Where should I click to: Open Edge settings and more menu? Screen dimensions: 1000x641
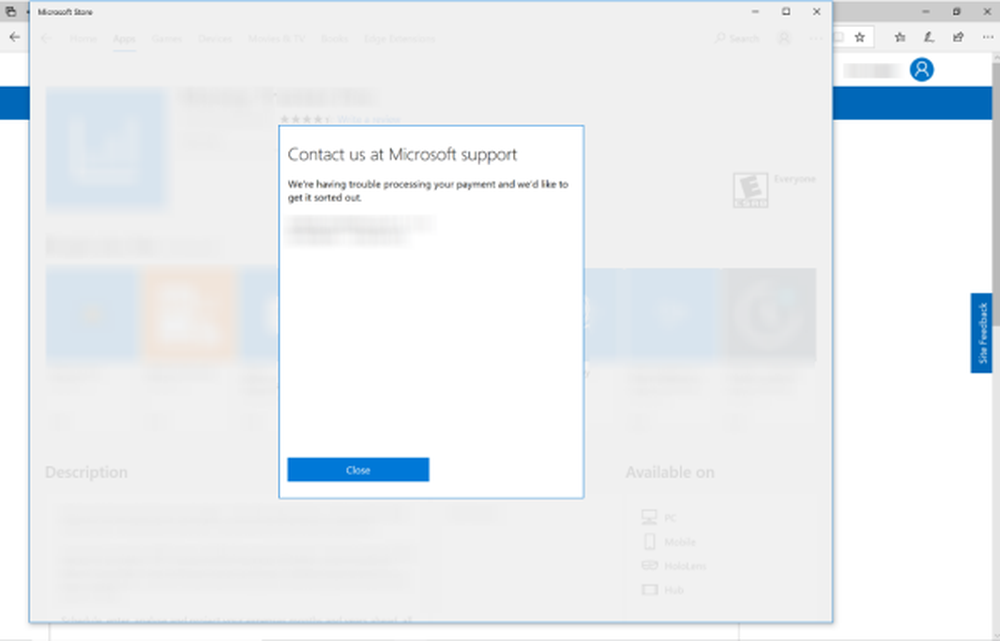click(987, 38)
